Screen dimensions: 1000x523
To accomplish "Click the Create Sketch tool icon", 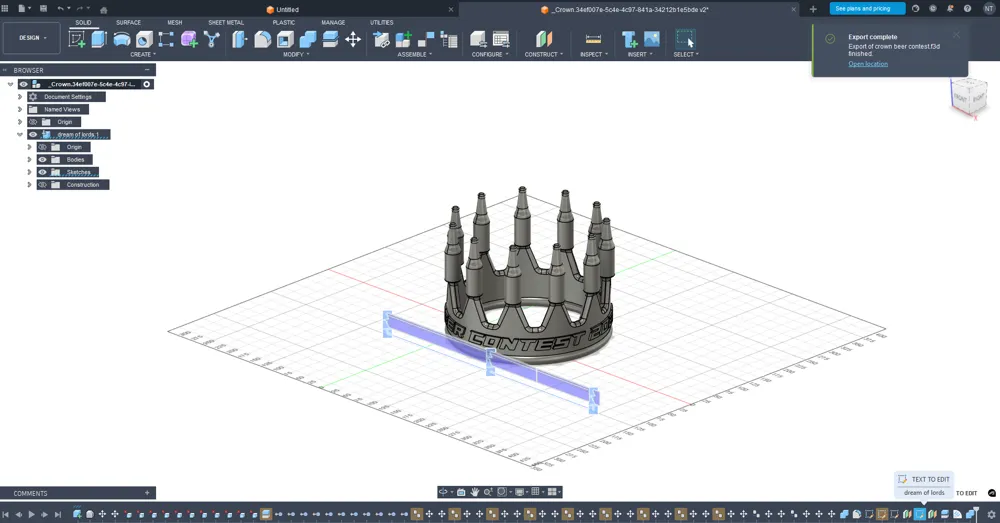I will (77, 40).
